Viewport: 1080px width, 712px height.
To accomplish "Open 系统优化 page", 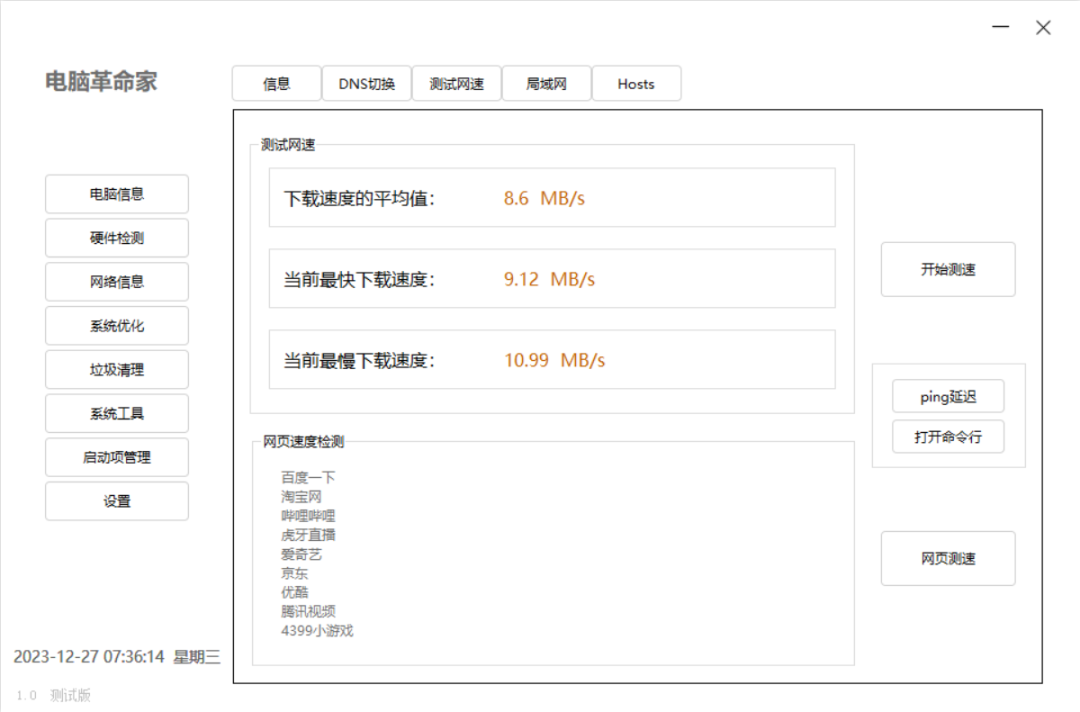I will coord(117,326).
